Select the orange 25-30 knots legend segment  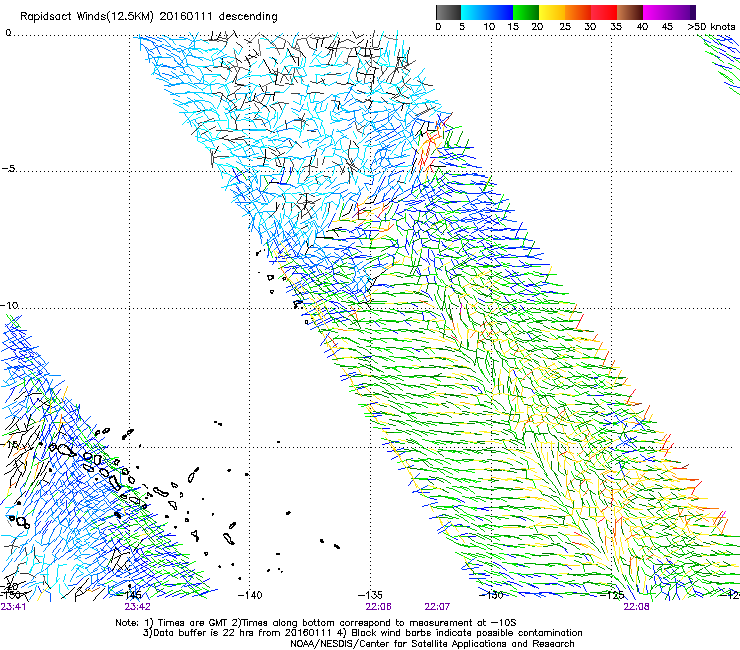578,12
